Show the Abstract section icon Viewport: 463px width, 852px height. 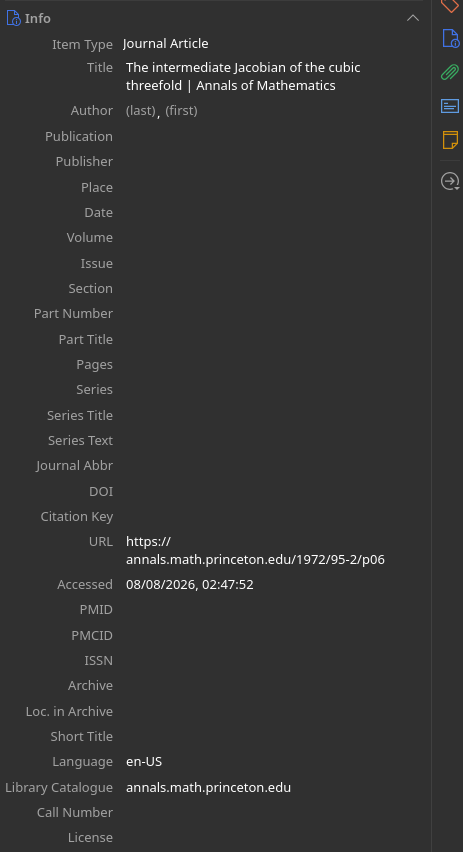(x=450, y=106)
